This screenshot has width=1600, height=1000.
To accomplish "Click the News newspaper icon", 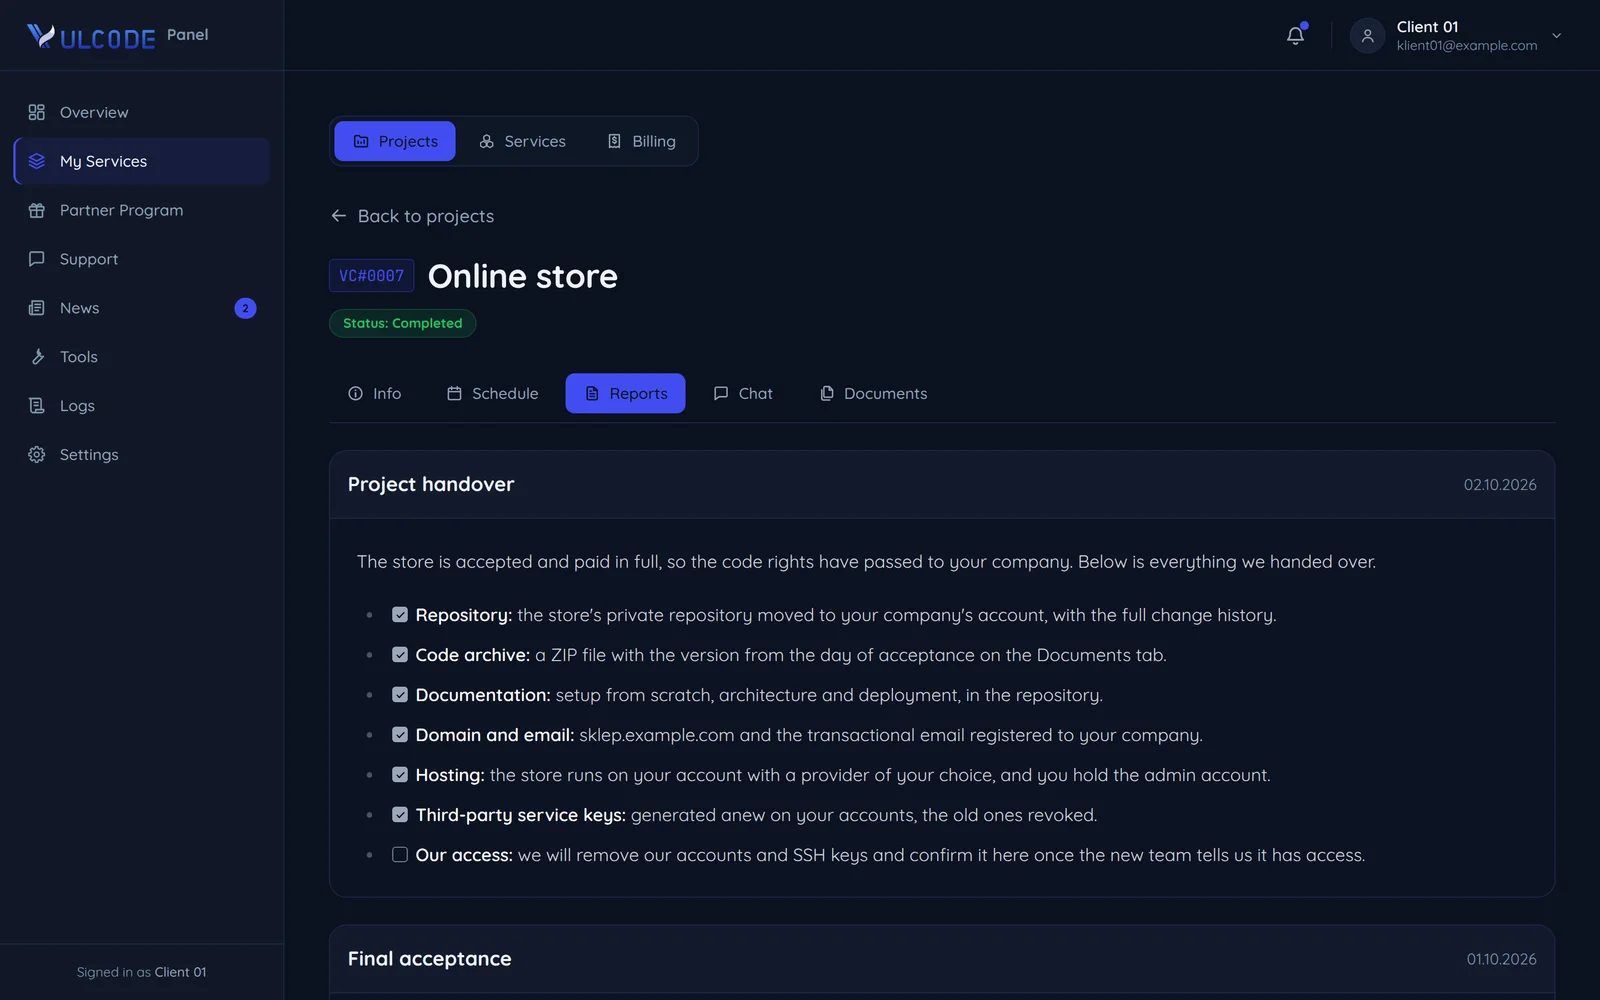I will 37,308.
